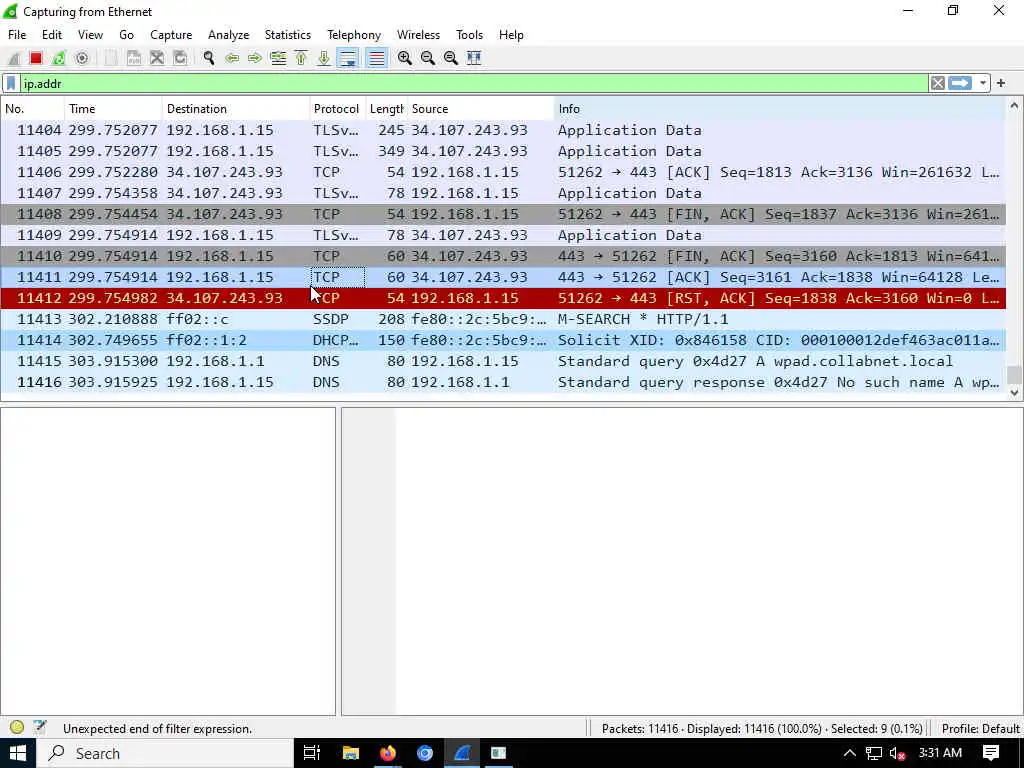Open Find a packet magnifier tool

click(209, 58)
